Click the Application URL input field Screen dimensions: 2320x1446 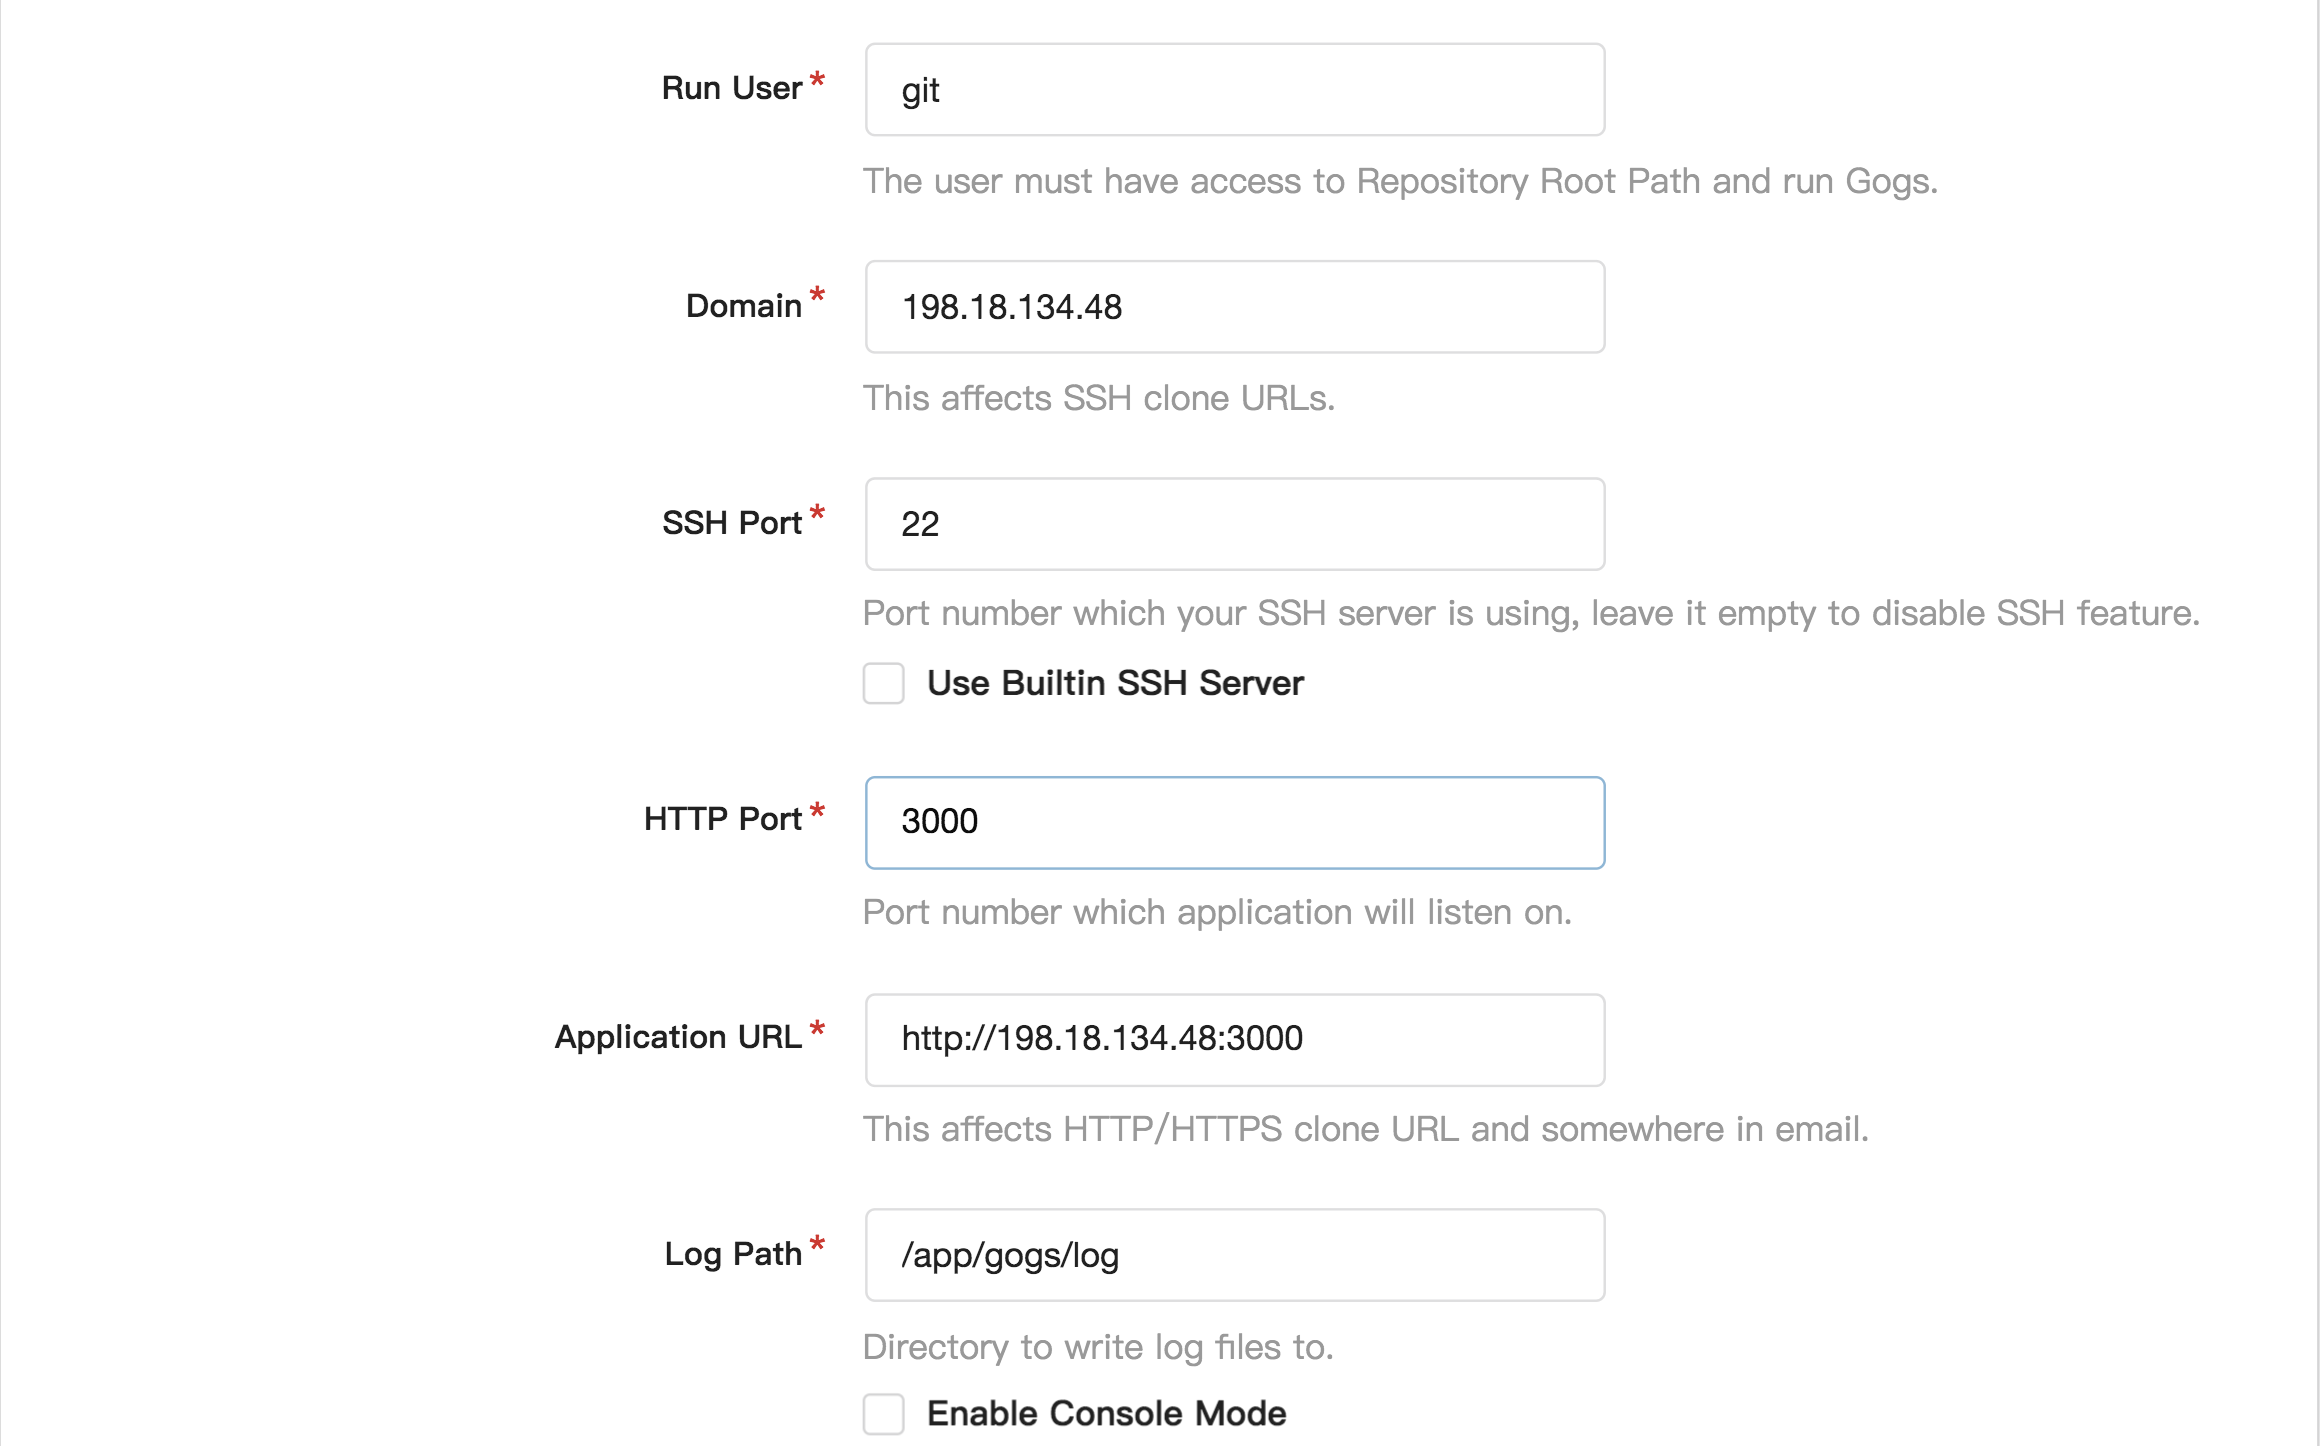1233,1039
